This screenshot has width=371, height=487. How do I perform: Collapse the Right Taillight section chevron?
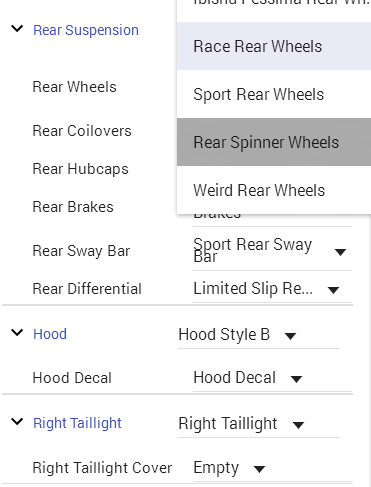coord(17,422)
